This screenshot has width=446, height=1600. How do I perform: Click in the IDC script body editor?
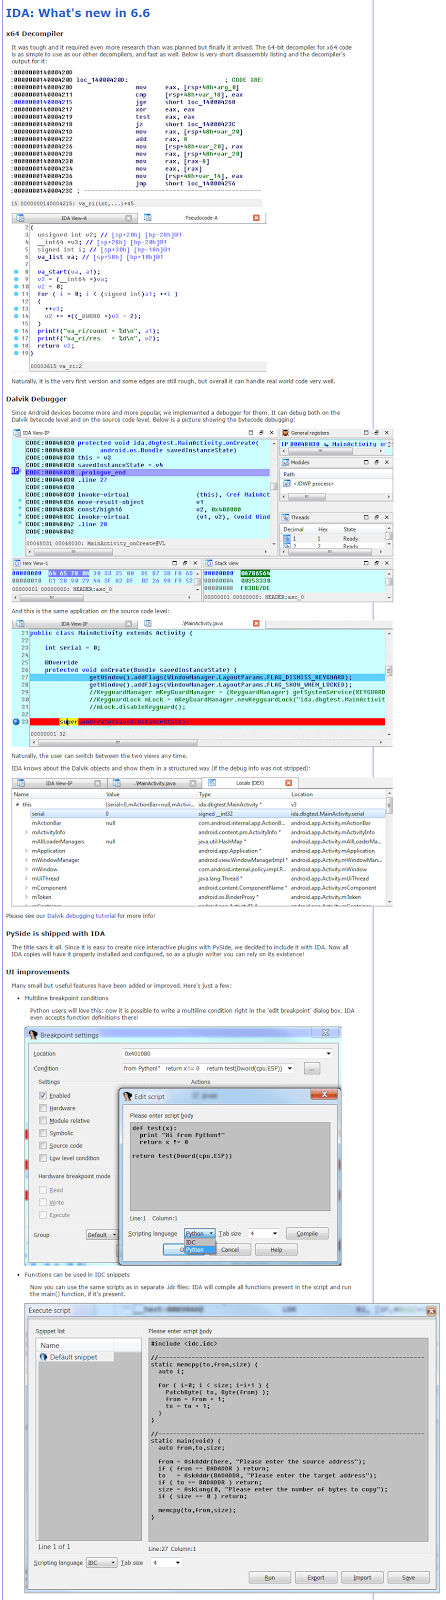pos(287,1440)
